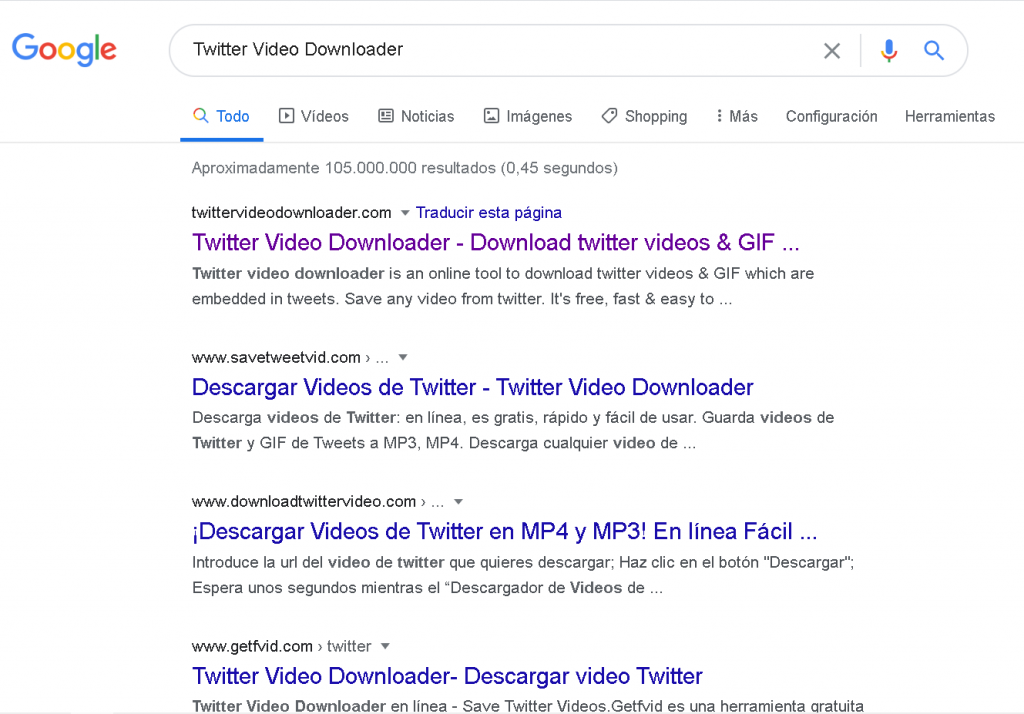Click the www.getfvid.com › twitter URL text
This screenshot has height=714, width=1024.
coord(281,646)
